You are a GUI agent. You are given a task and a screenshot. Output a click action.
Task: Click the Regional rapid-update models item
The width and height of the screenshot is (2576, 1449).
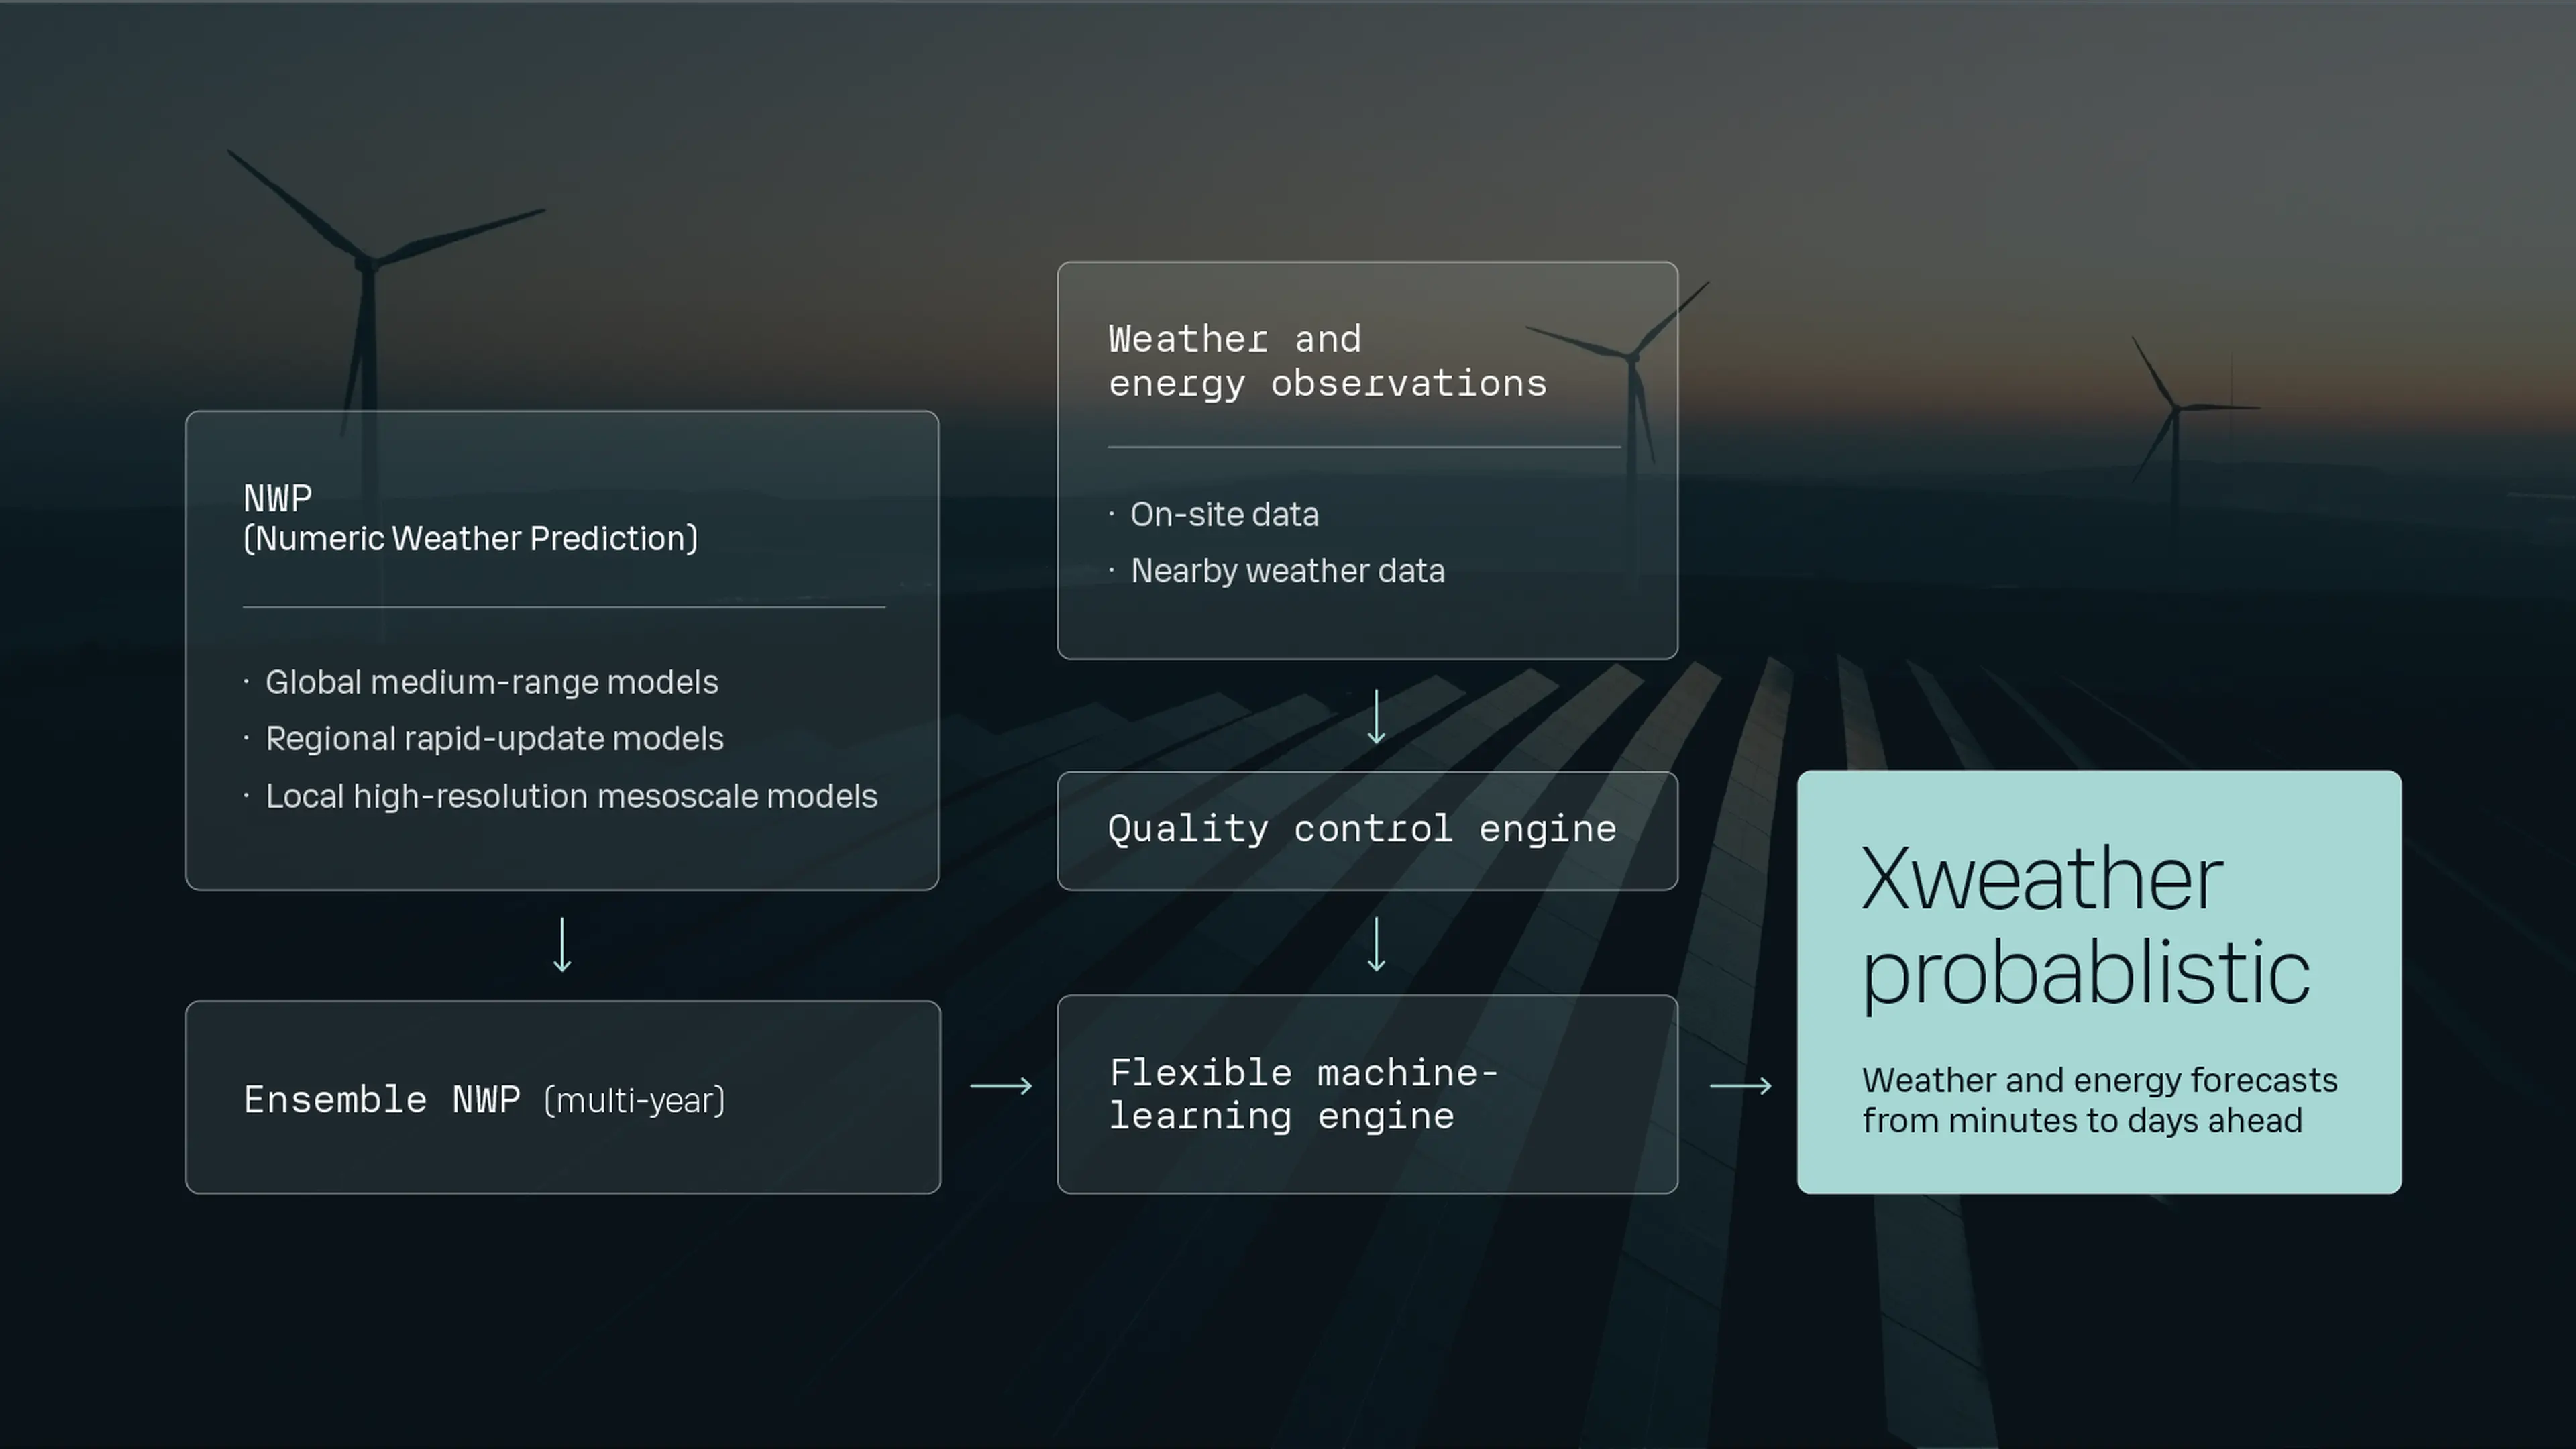[495, 739]
